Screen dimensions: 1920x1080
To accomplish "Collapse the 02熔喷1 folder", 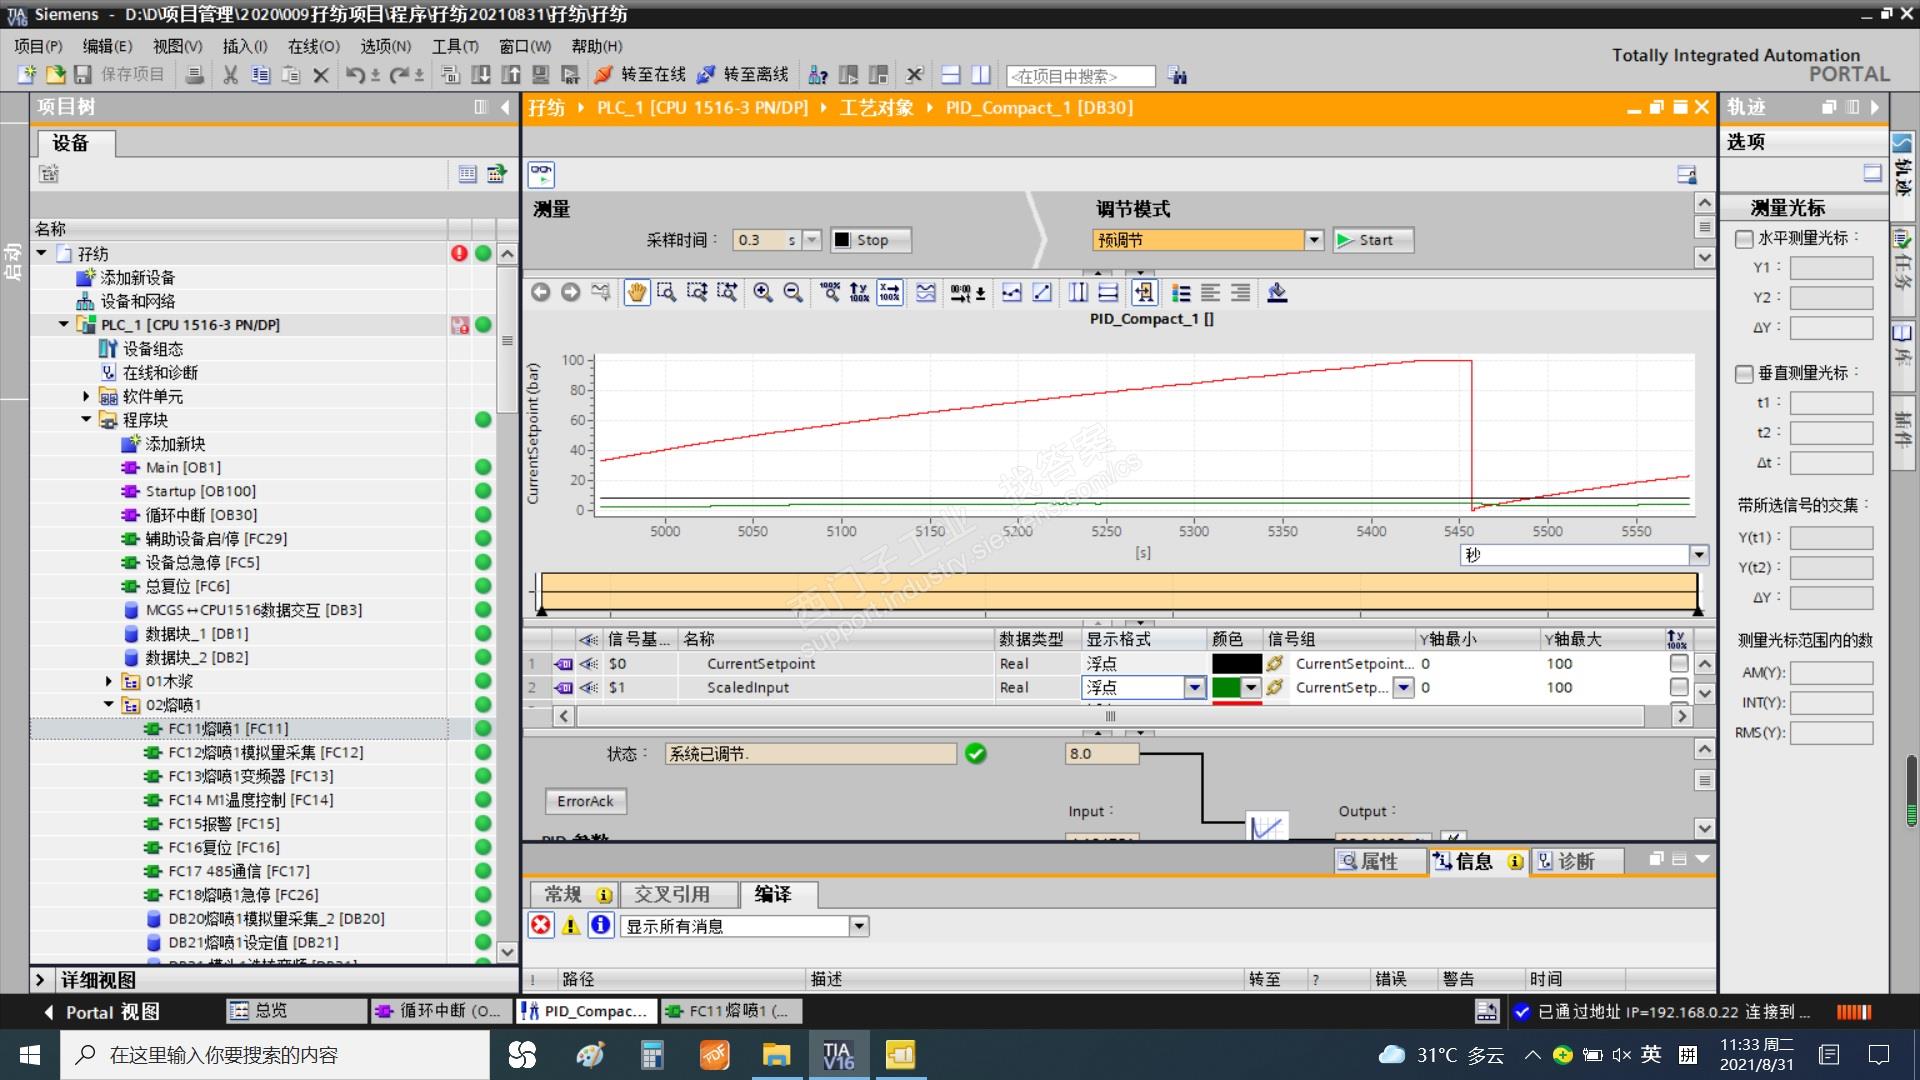I will click(109, 705).
